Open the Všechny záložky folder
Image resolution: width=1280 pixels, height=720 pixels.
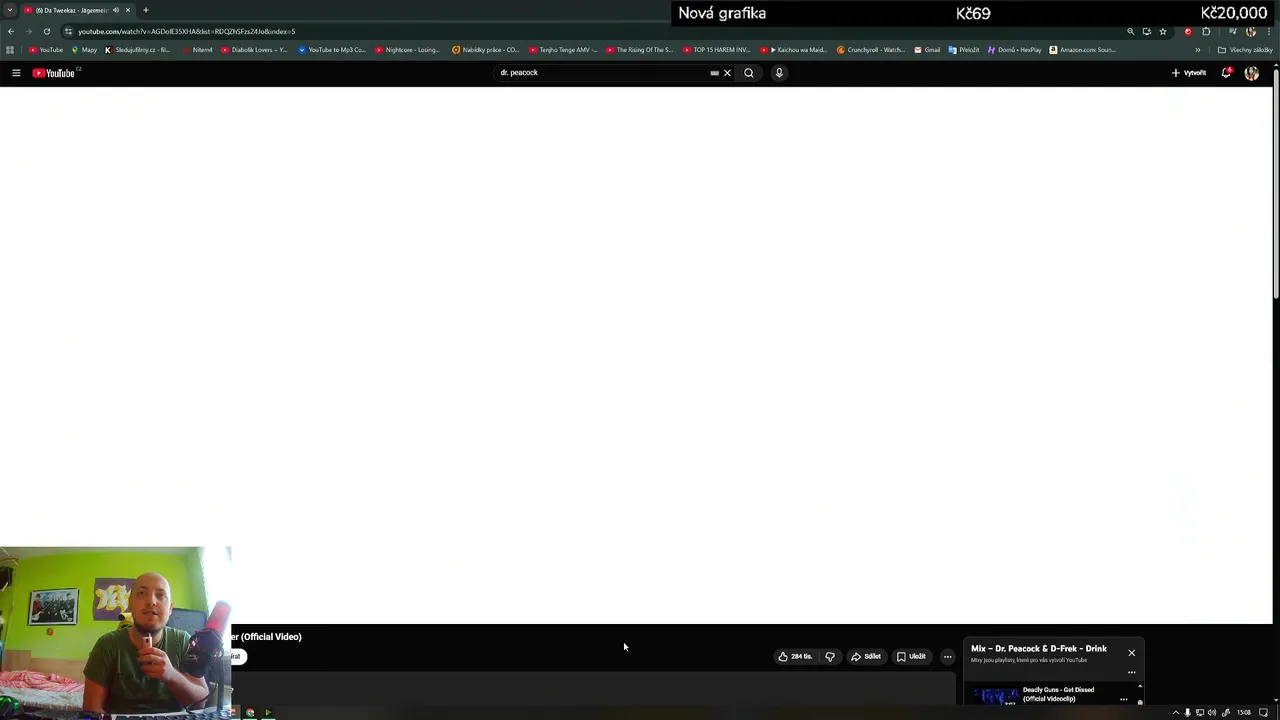(x=1245, y=50)
